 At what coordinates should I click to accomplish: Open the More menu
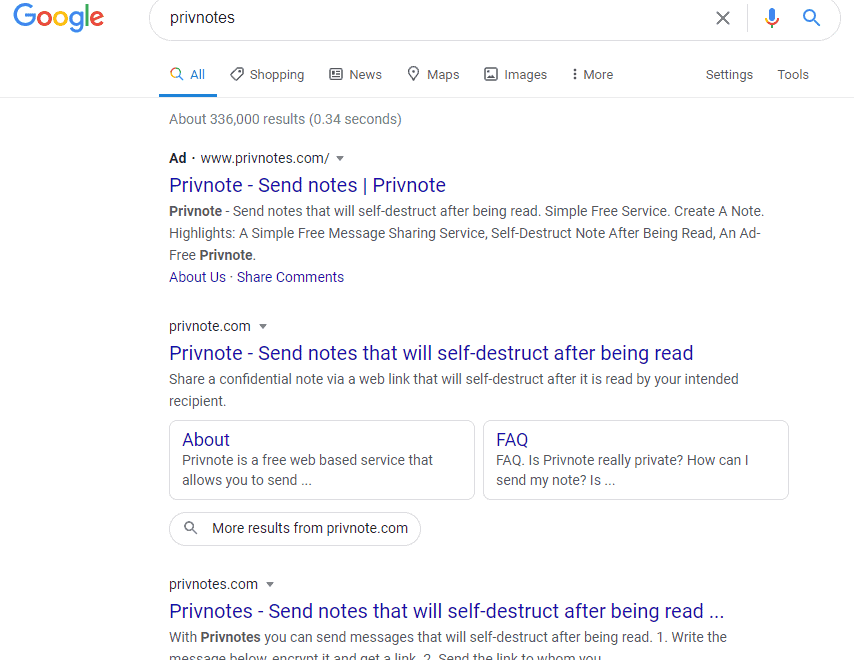[x=592, y=75]
